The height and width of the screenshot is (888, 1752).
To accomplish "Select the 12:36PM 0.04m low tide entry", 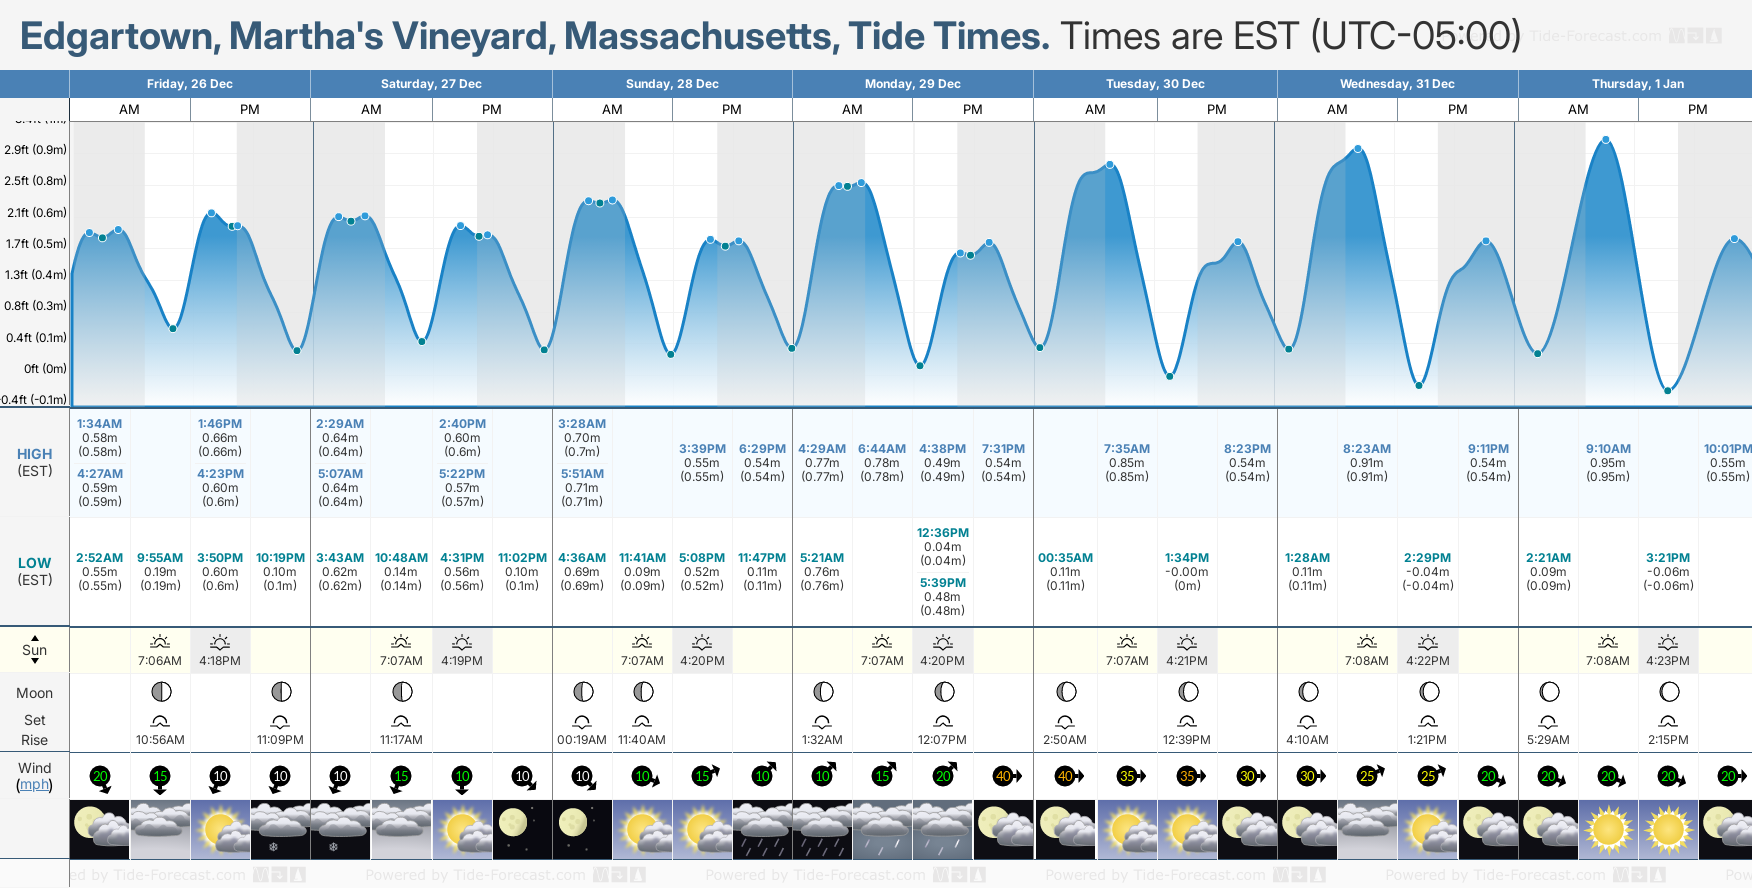I will click(943, 547).
